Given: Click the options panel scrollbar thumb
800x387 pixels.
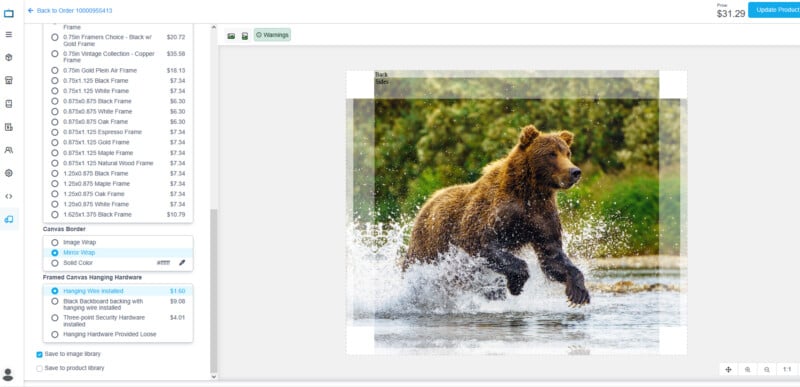Looking at the screenshot, I should (x=214, y=291).
